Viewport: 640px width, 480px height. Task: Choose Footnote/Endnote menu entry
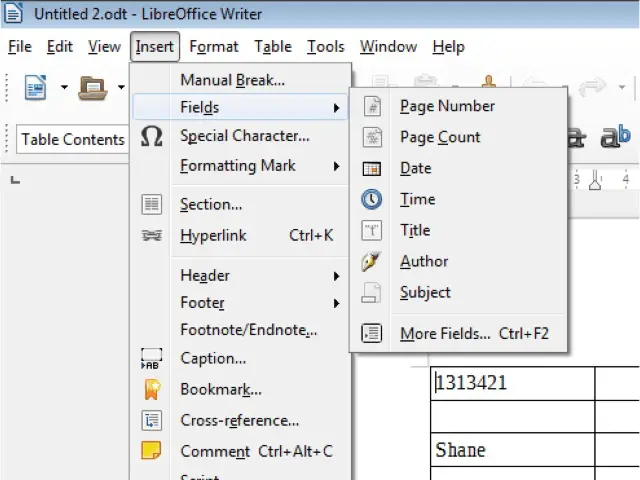tap(241, 330)
